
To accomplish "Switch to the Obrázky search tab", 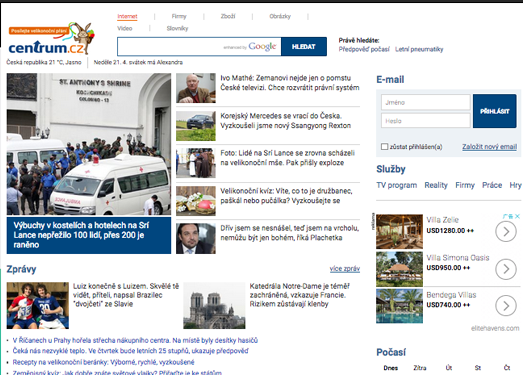I will point(280,16).
